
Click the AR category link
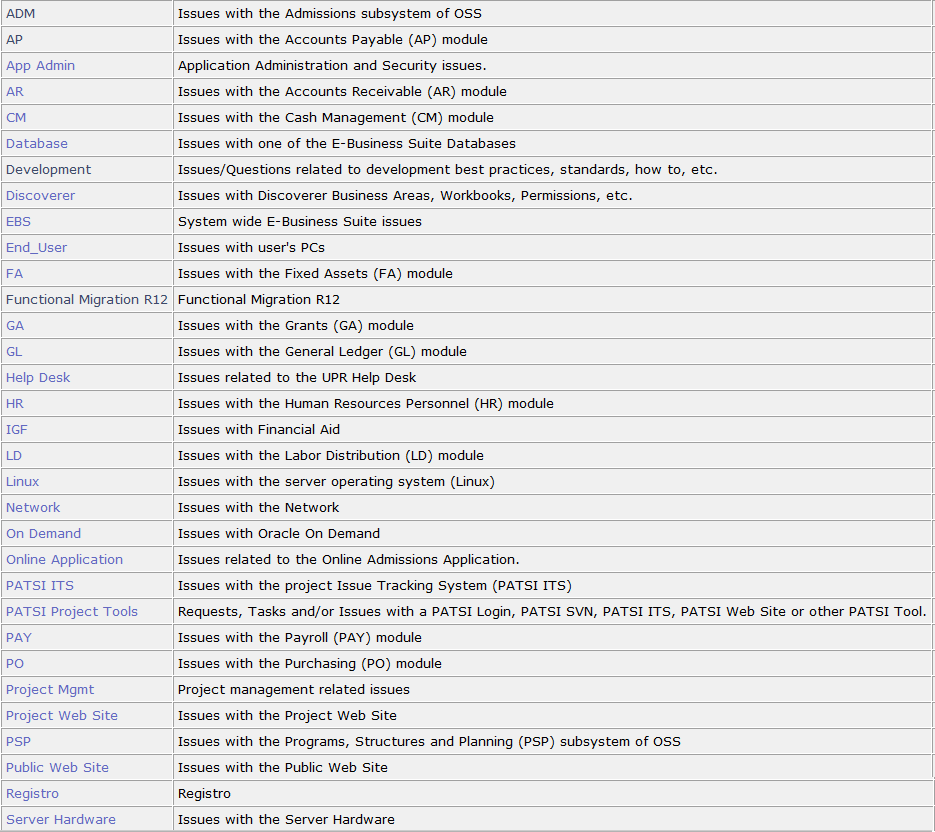coord(15,92)
